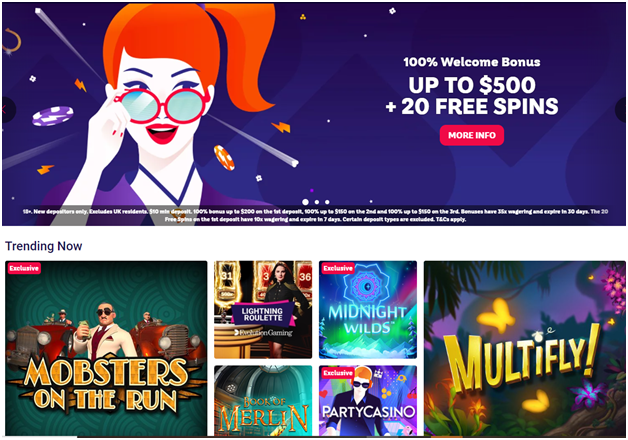
Task: Click Exclusive badge on PartyCasino tile
Action: point(338,373)
